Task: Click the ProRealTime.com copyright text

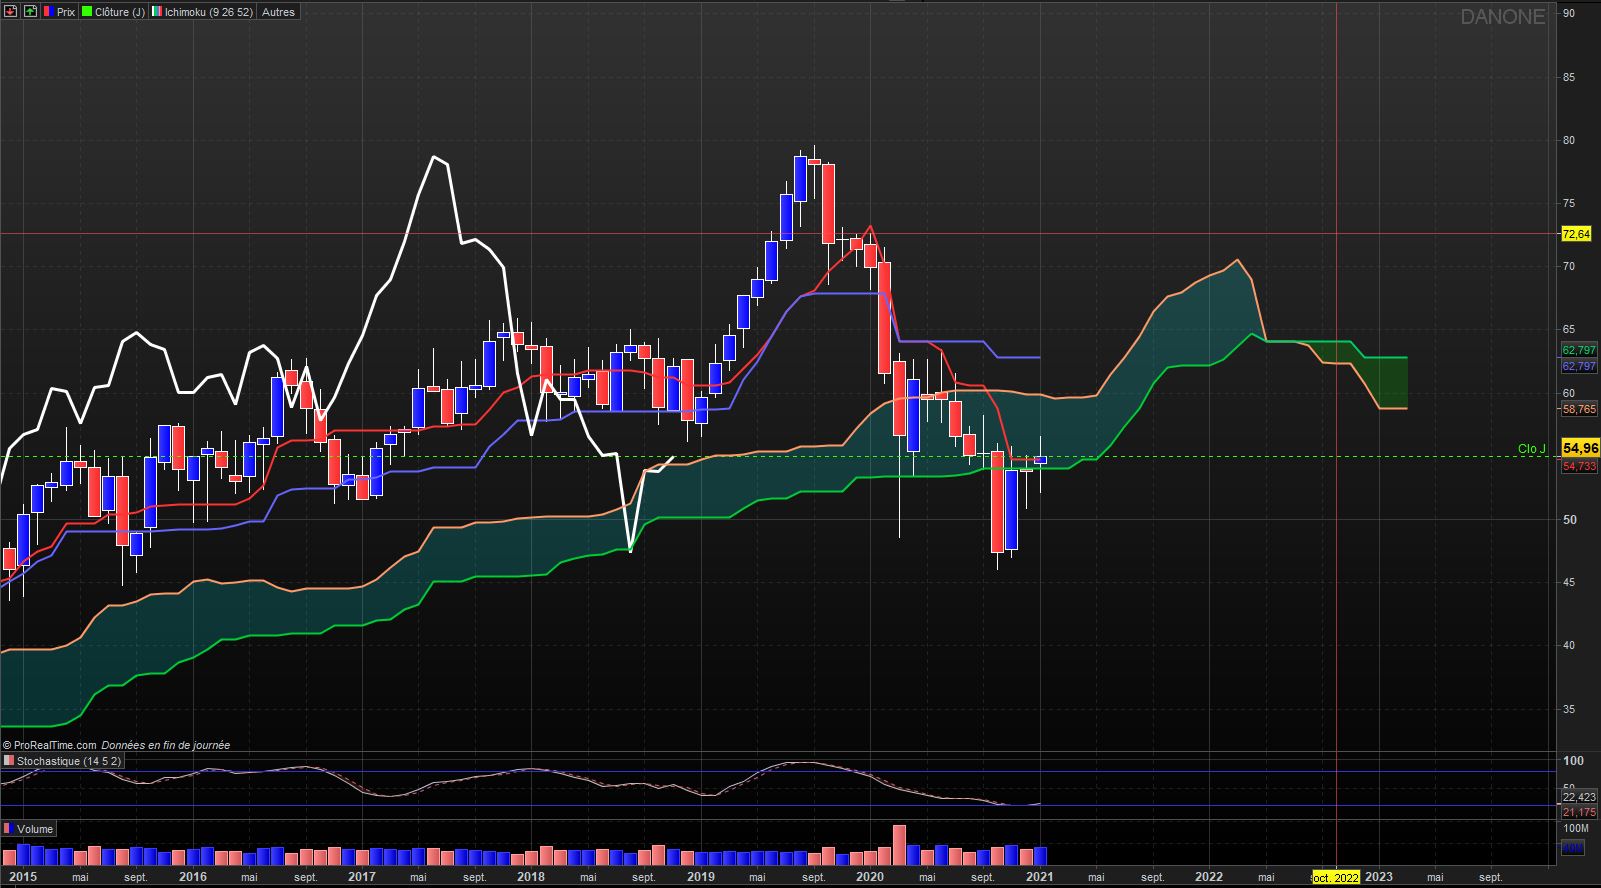Action: tap(49, 745)
